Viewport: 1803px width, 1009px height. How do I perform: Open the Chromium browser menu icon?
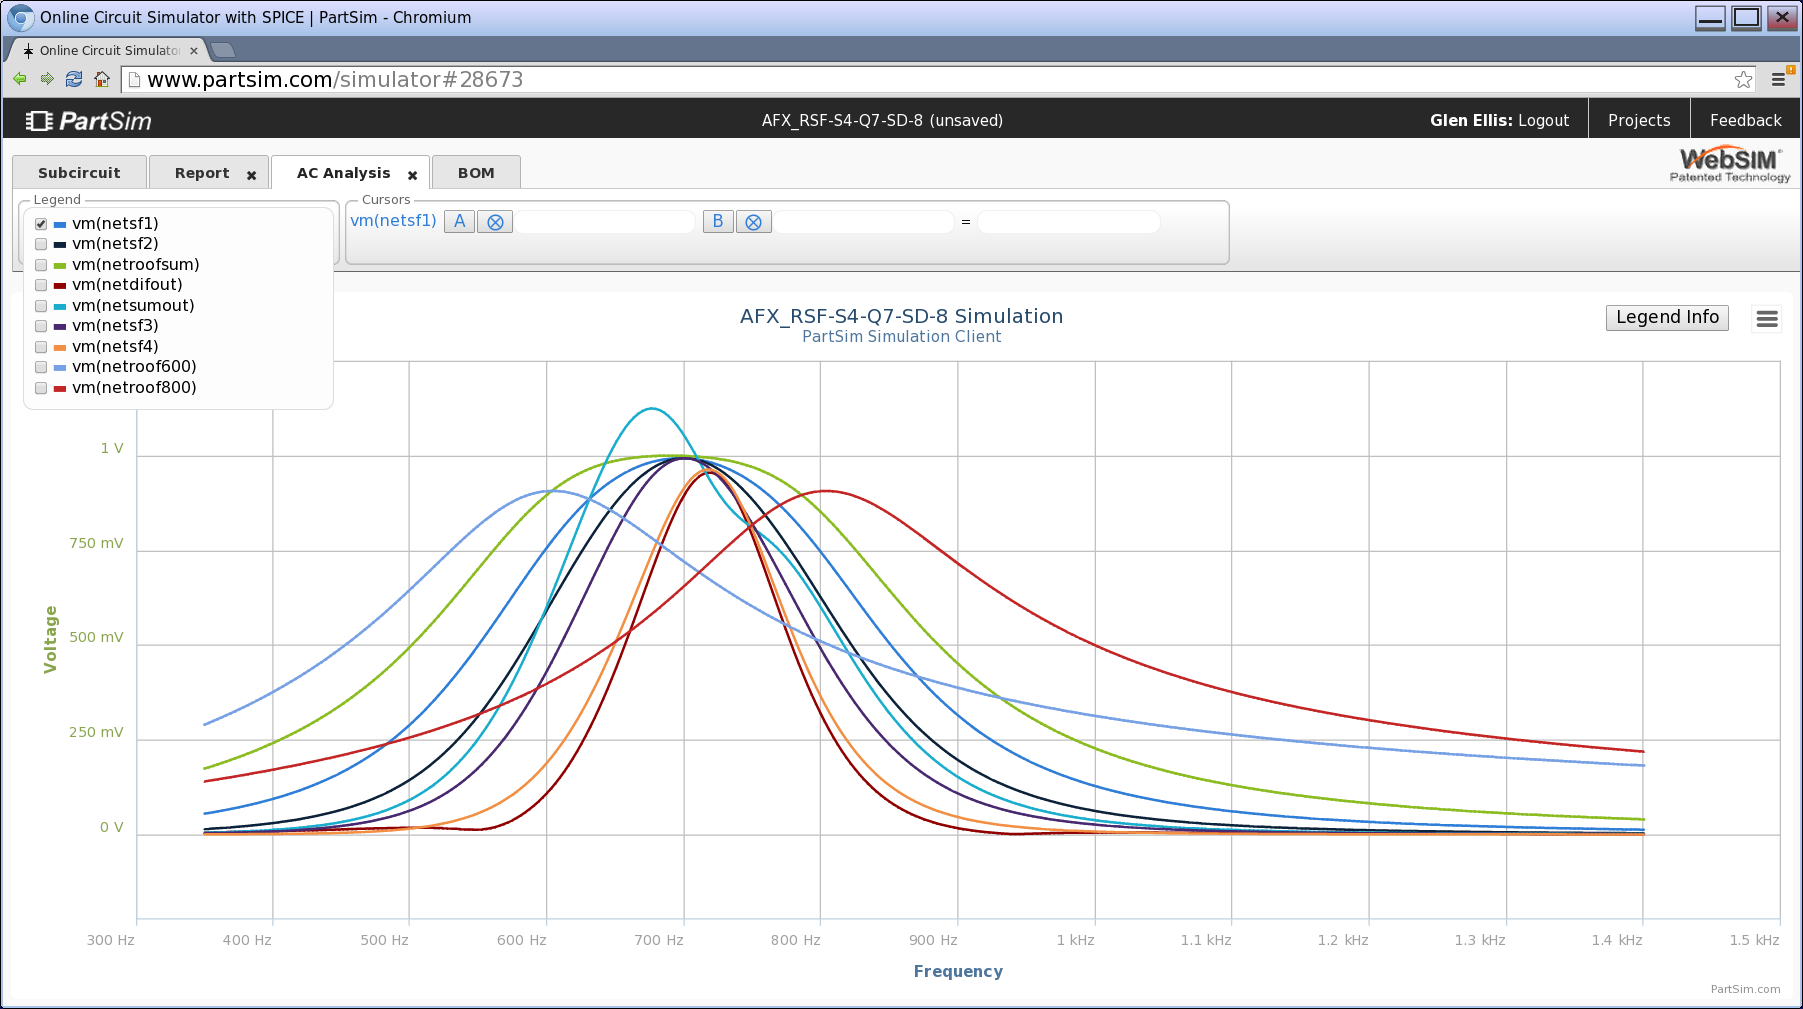point(1778,79)
